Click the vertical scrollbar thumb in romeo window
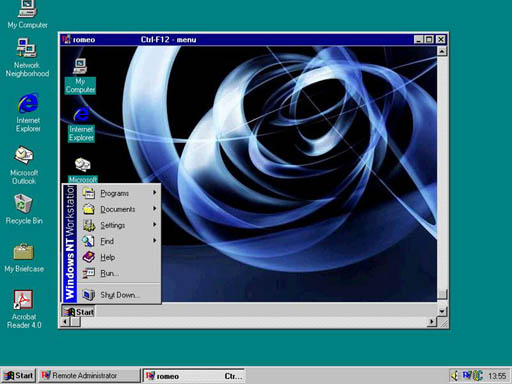512x384 pixels. coord(442,294)
